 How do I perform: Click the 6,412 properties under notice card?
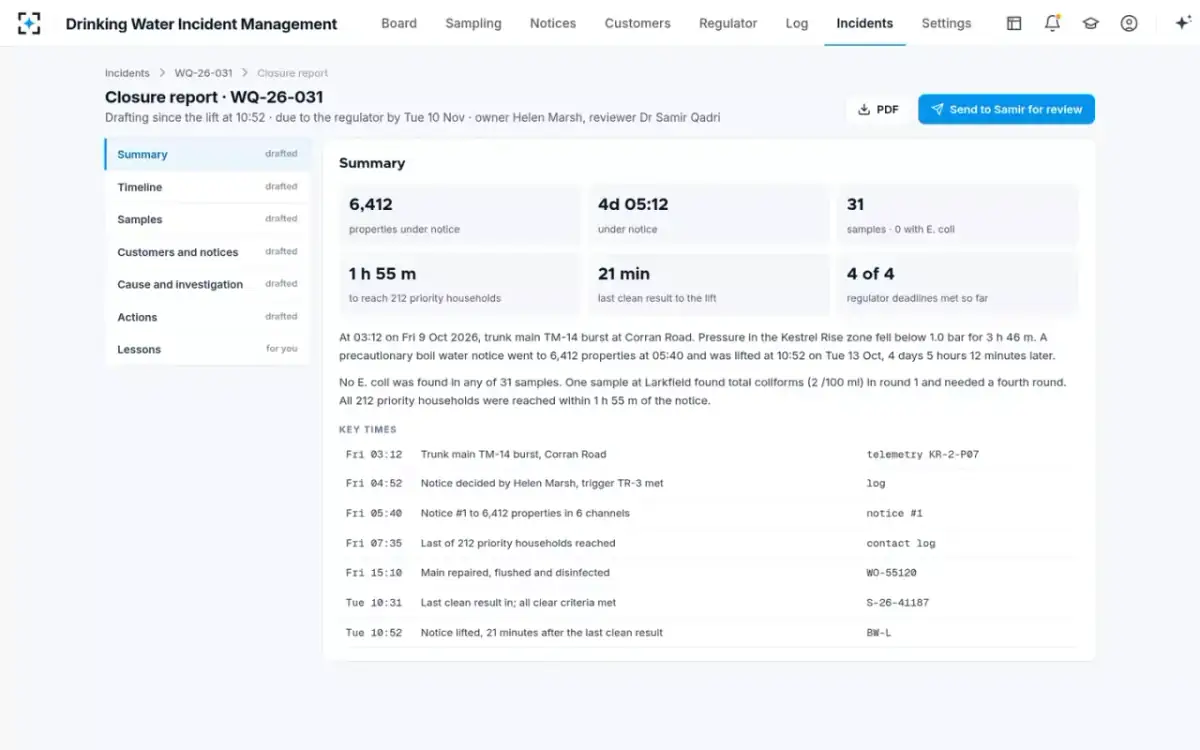click(460, 215)
